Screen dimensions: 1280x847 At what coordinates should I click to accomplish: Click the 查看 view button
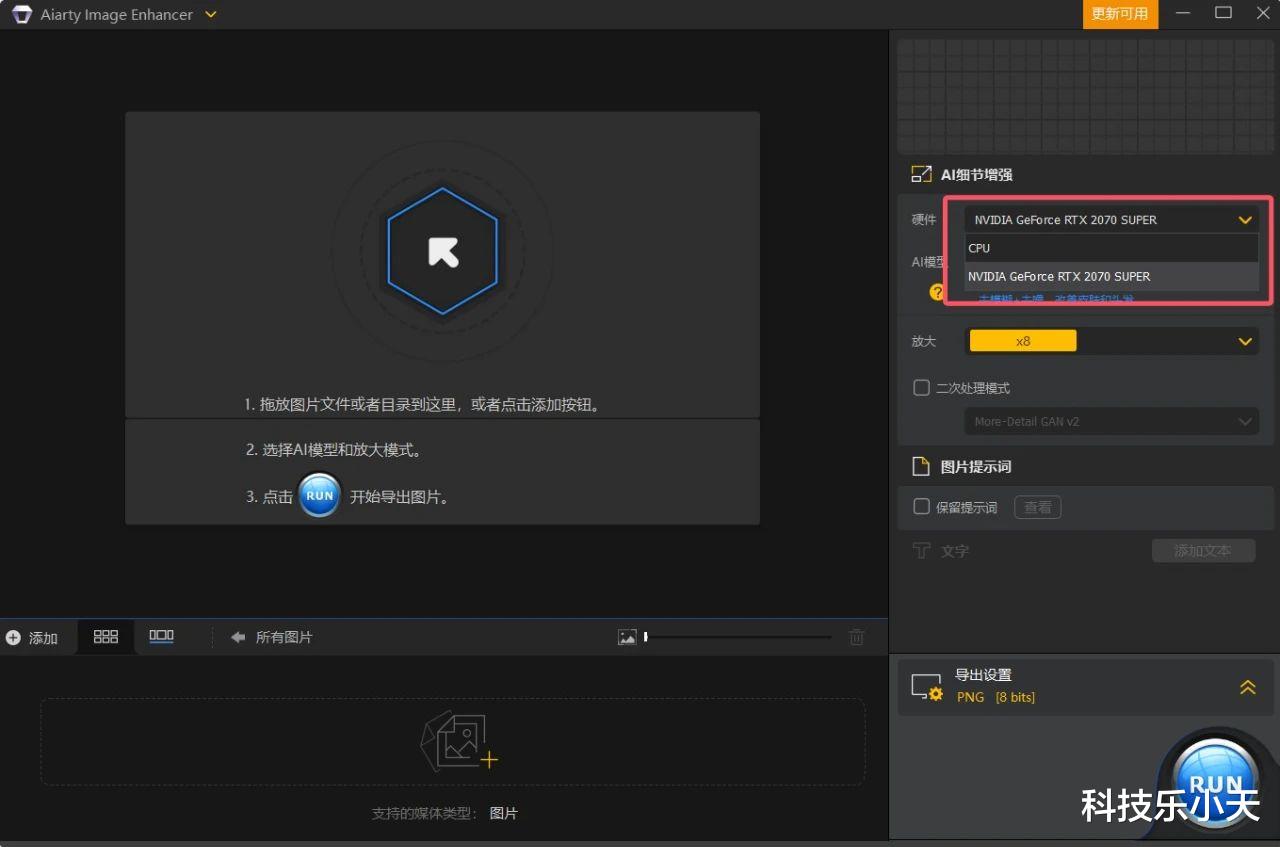1038,507
